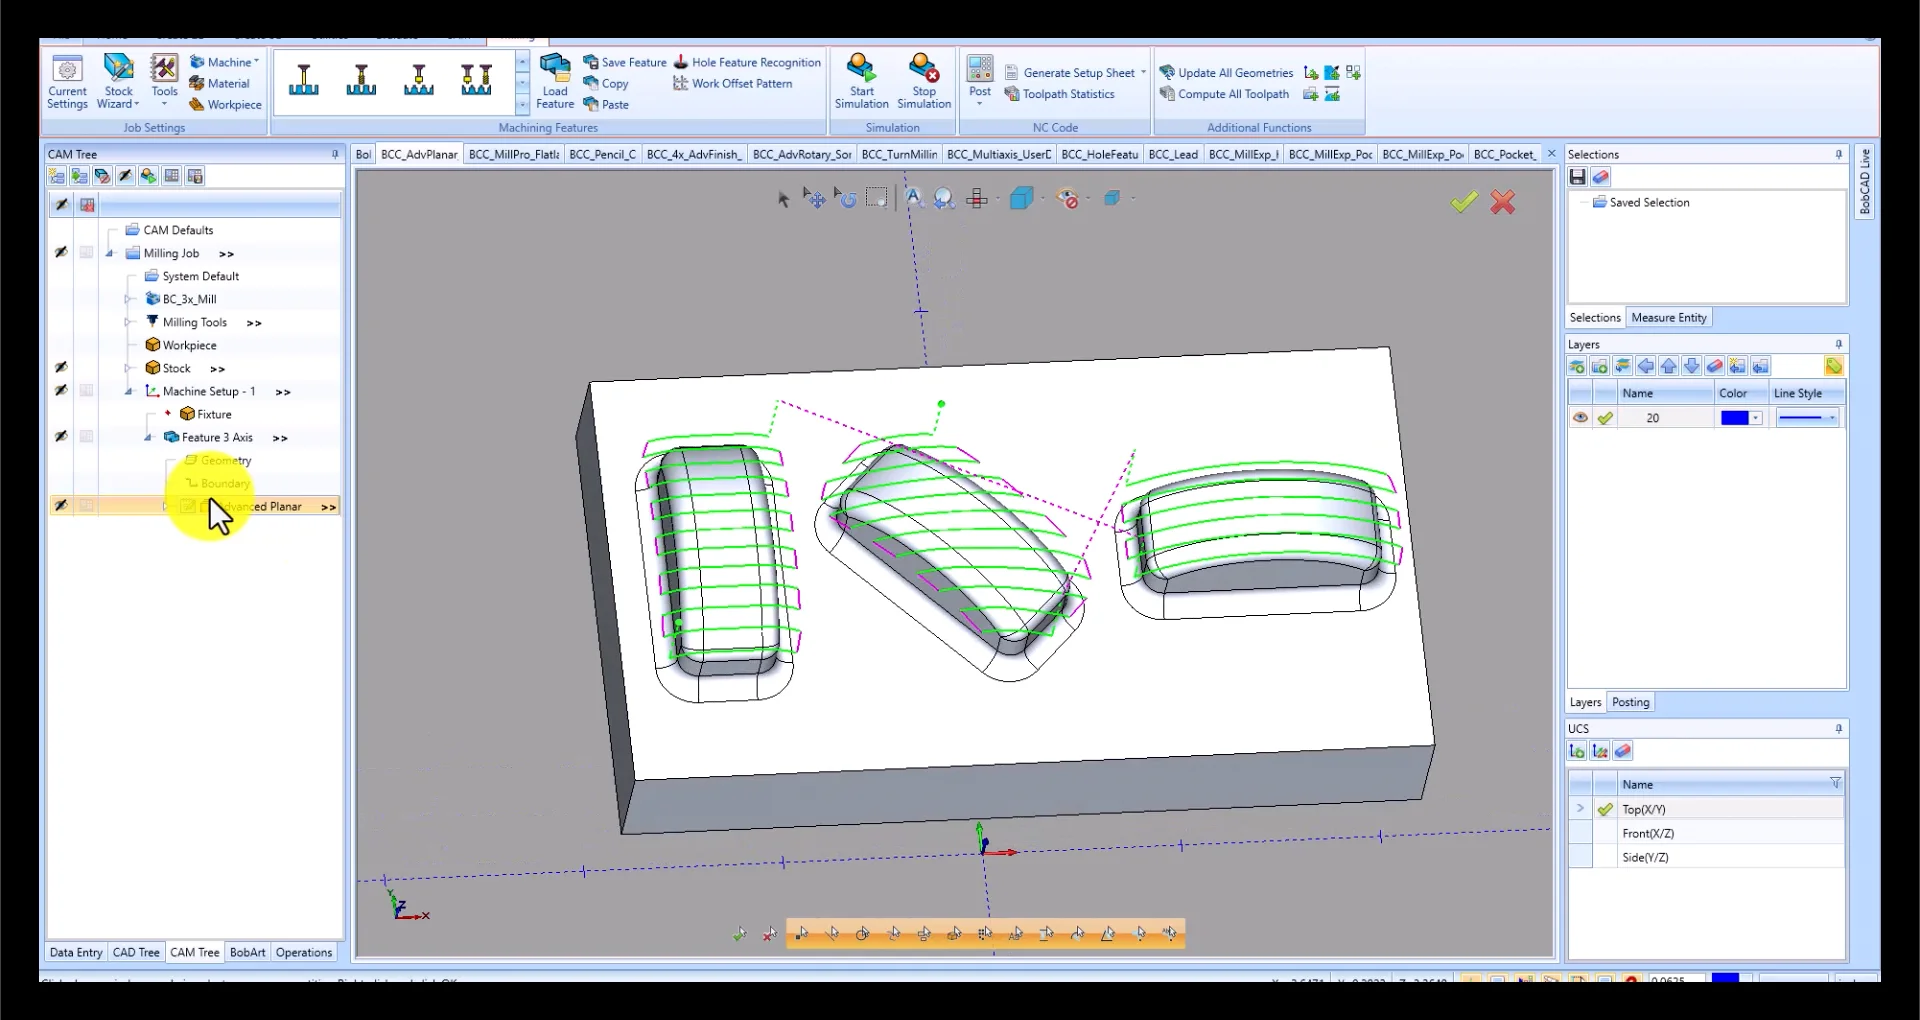The width and height of the screenshot is (1920, 1020).
Task: Stop the running simulation
Action: (923, 80)
